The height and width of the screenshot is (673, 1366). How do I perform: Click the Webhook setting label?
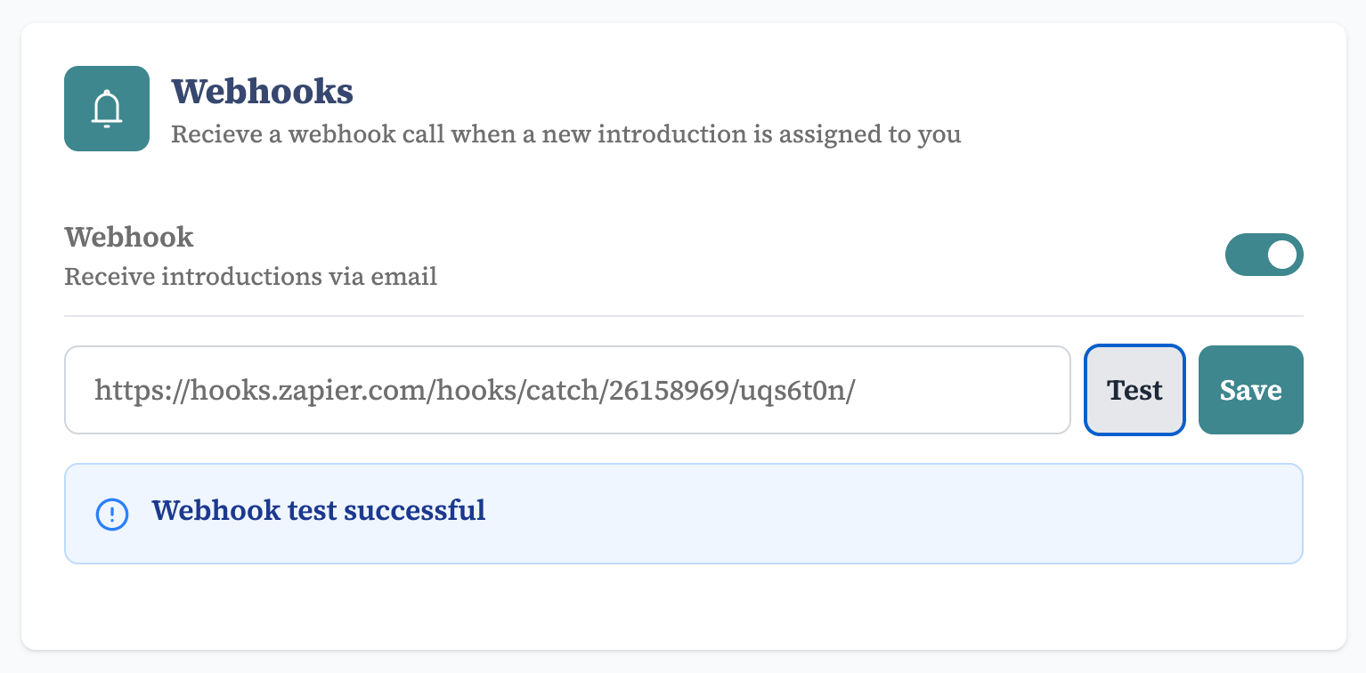coord(129,237)
